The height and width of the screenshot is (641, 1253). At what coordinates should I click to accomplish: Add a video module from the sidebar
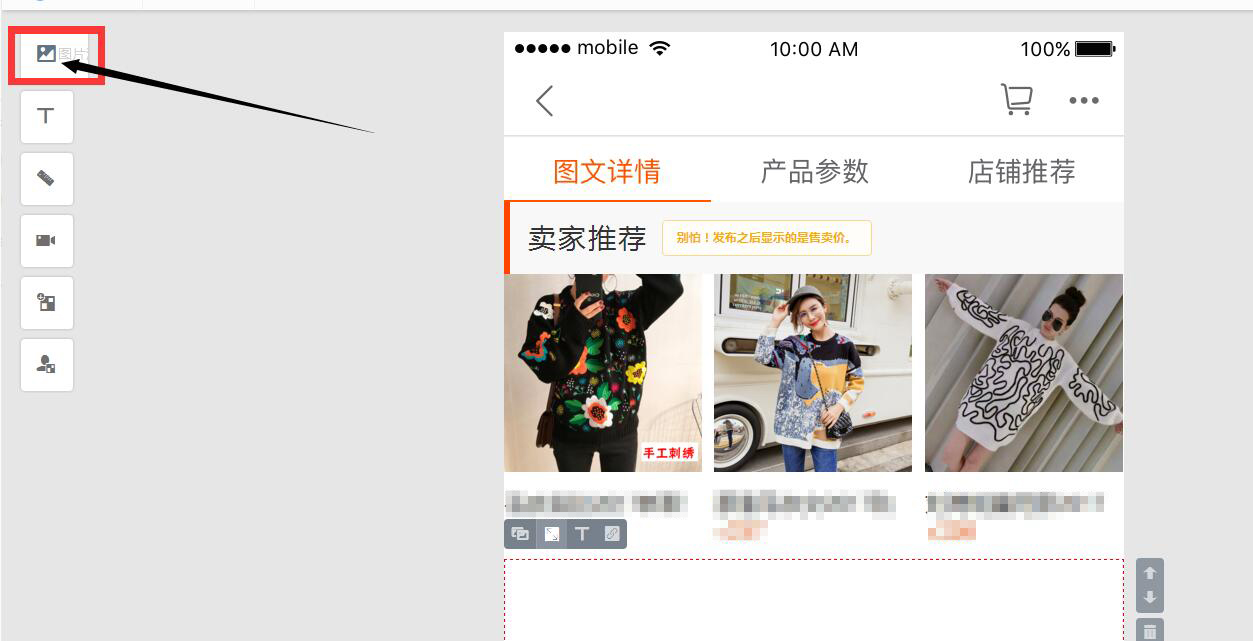(x=46, y=240)
